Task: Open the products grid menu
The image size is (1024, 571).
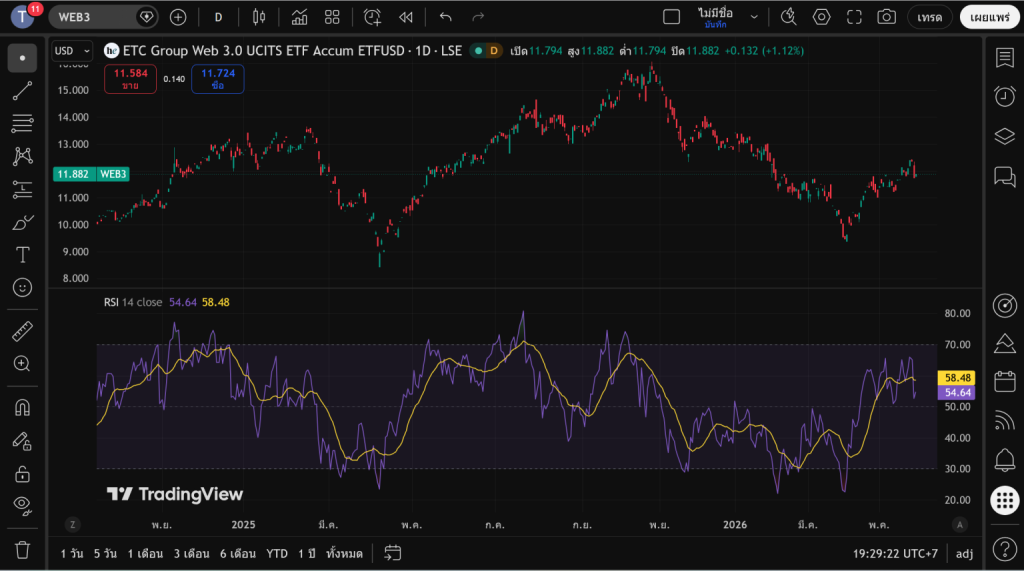Action: pyautogui.click(x=1004, y=500)
